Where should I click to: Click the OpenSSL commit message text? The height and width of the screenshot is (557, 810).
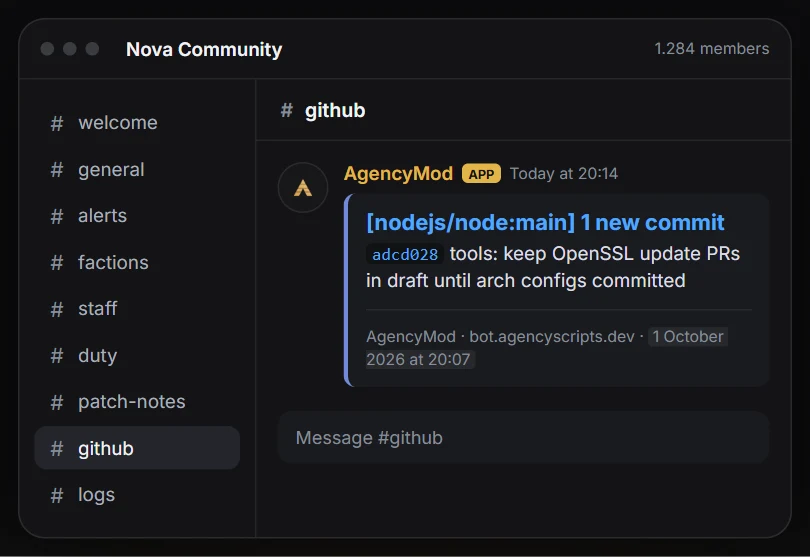pos(553,267)
